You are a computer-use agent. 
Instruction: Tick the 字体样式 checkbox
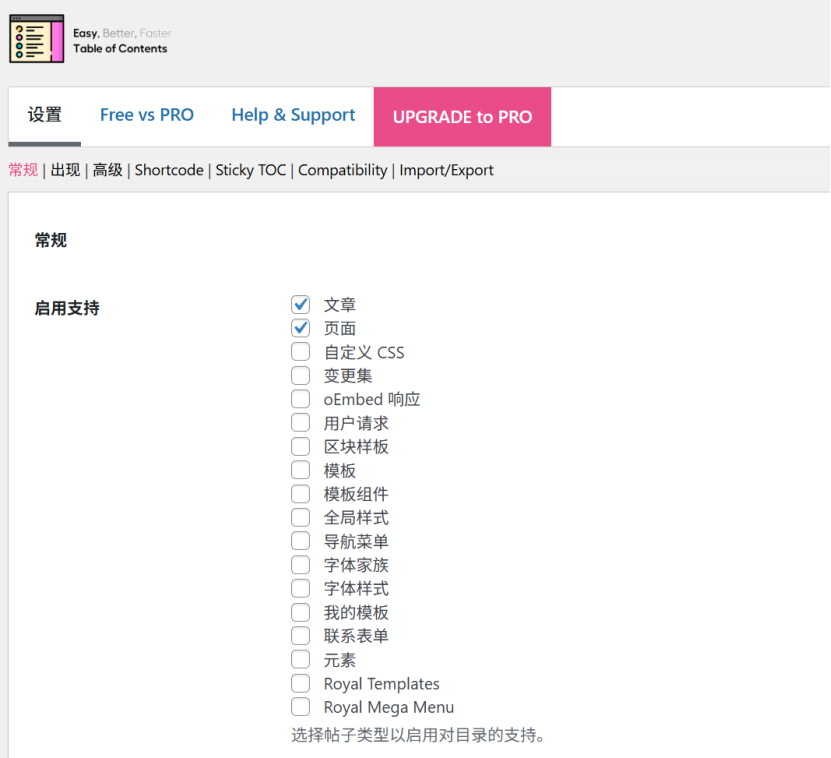300,588
